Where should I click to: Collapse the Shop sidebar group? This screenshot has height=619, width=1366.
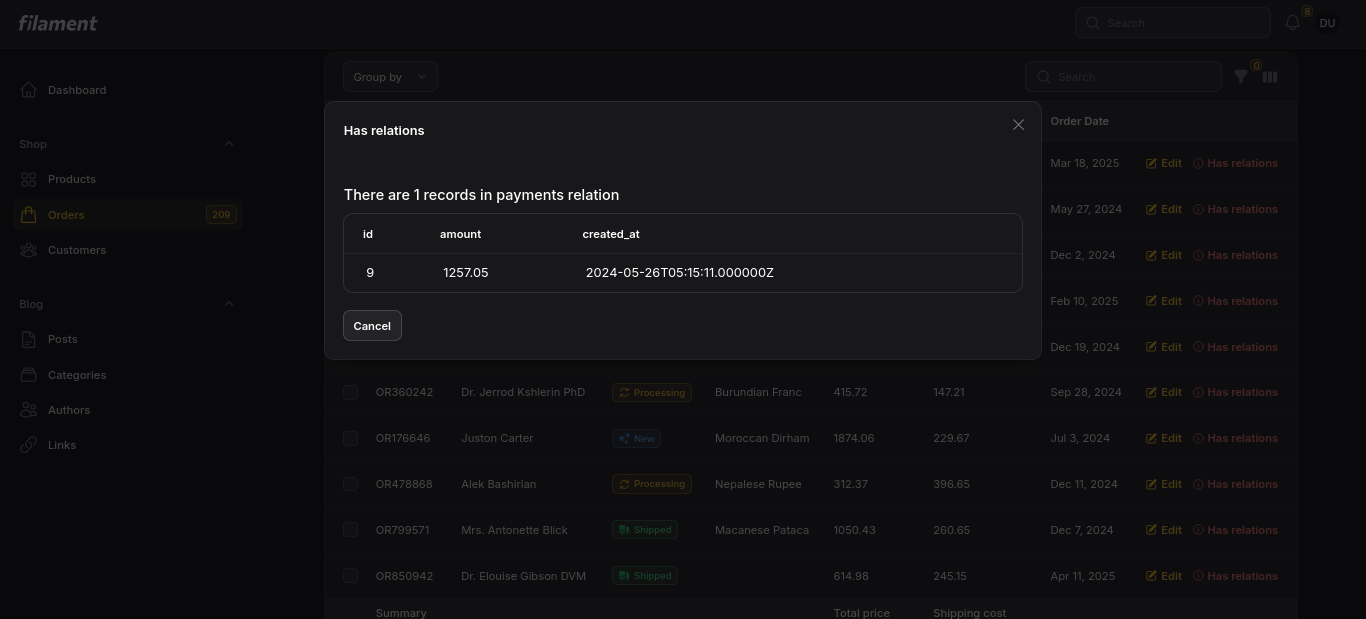229,144
